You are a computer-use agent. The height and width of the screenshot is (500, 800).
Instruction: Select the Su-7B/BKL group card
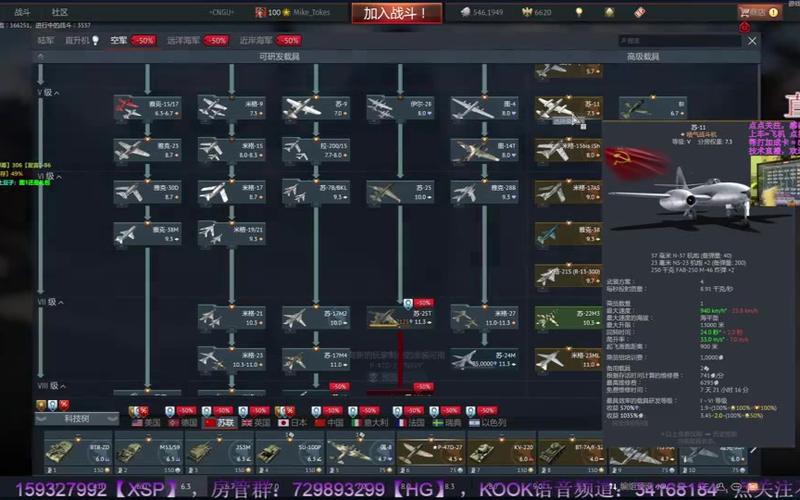[316, 192]
